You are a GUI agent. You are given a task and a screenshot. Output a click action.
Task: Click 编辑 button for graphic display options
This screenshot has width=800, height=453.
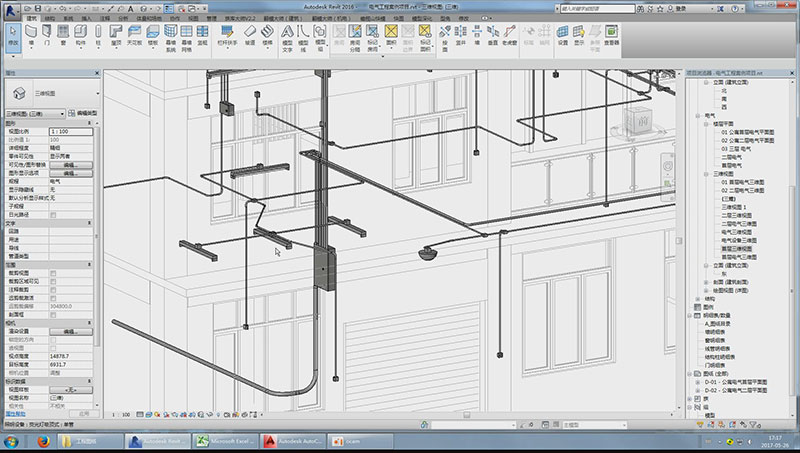pyautogui.click(x=71, y=173)
